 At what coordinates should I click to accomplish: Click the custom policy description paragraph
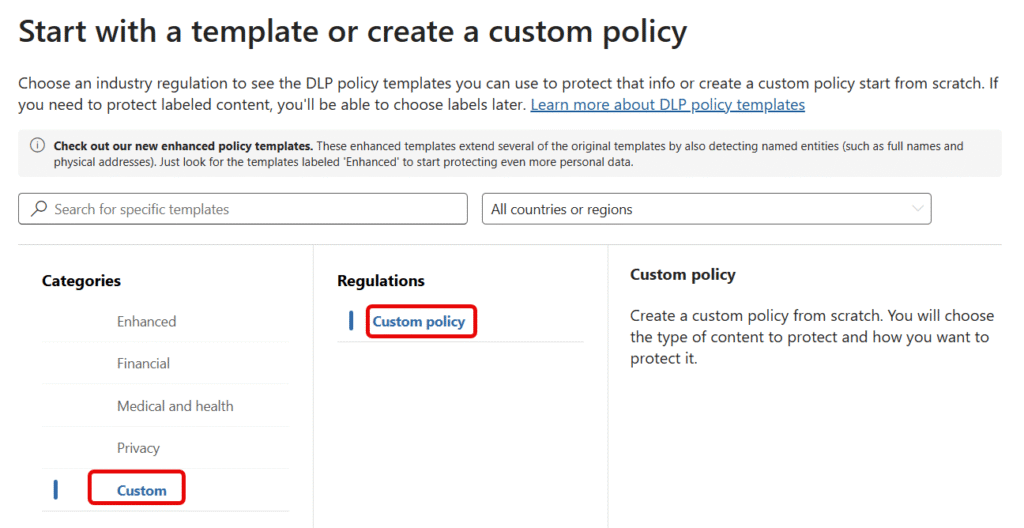pos(812,337)
